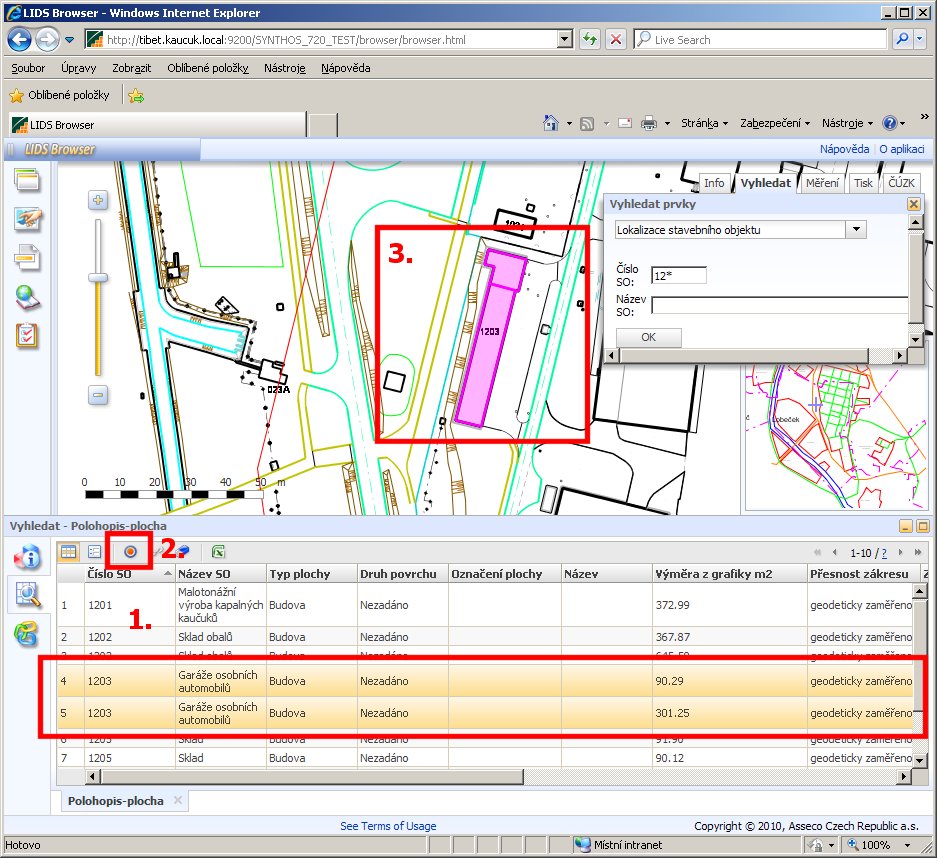Go back with the browser Back arrow
937x858 pixels.
[x=19, y=40]
